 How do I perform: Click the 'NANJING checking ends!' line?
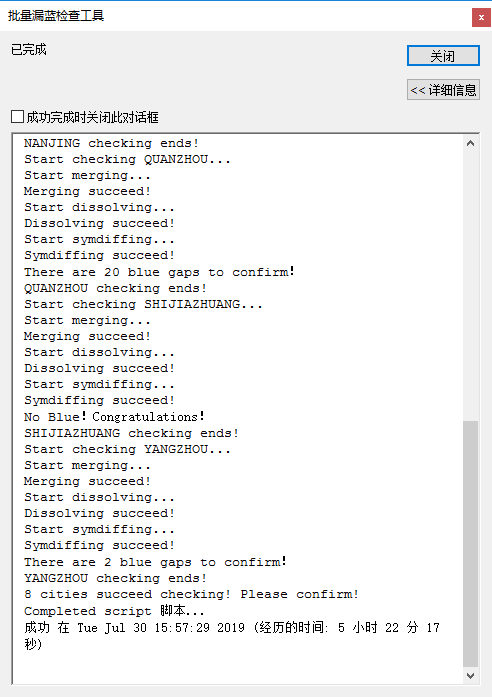pos(111,143)
